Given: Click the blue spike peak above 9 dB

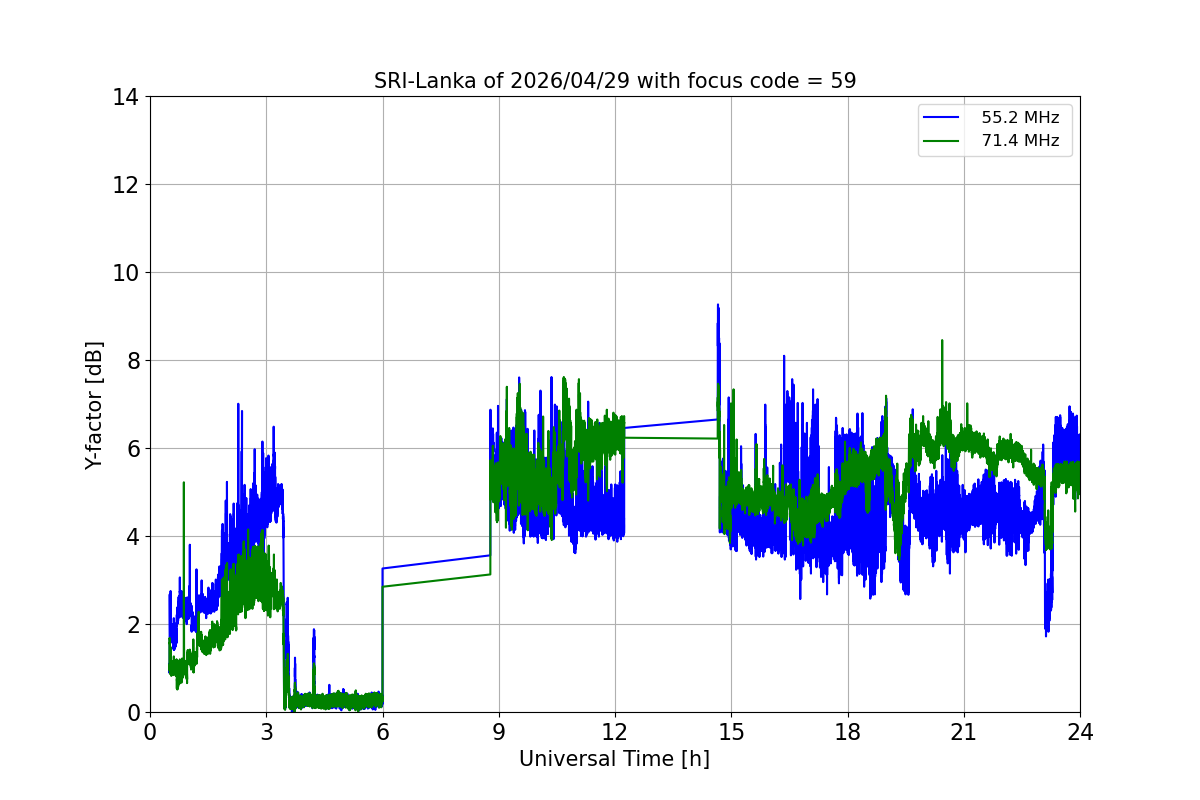Looking at the screenshot, I should tap(718, 305).
